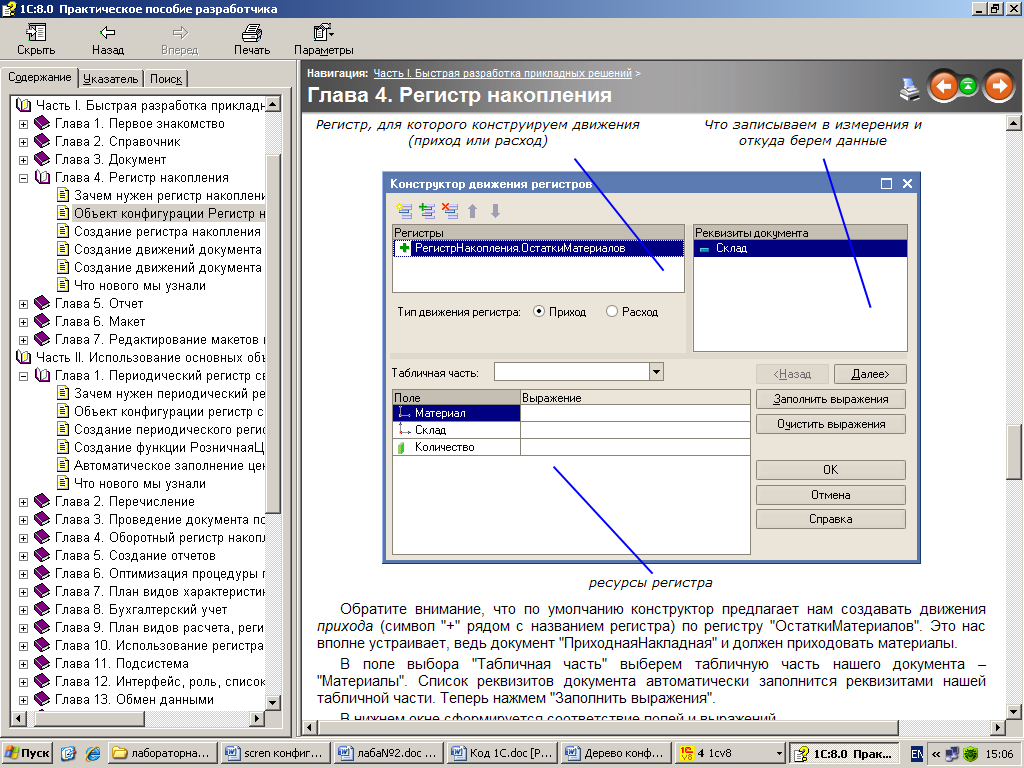The height and width of the screenshot is (768, 1024).
Task: Open the Пуск start menu
Action: (28, 753)
